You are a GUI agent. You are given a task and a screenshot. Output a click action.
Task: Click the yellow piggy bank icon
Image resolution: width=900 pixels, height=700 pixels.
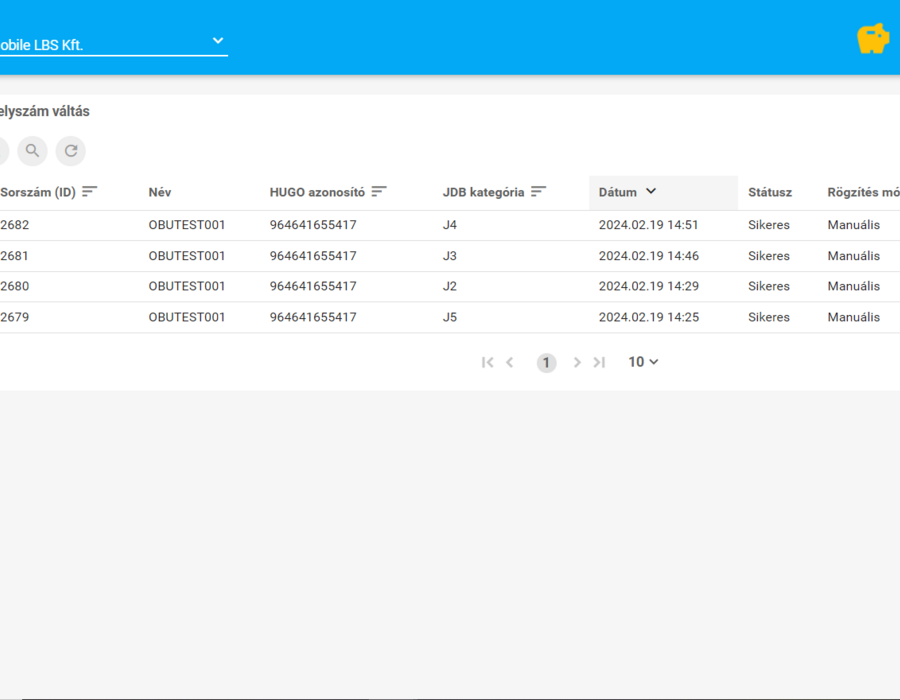point(873,39)
